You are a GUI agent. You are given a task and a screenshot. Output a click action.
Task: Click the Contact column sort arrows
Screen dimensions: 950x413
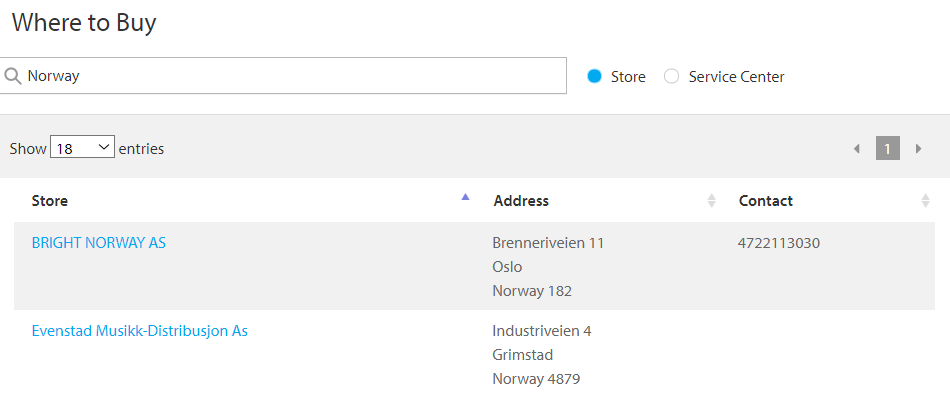pos(925,200)
